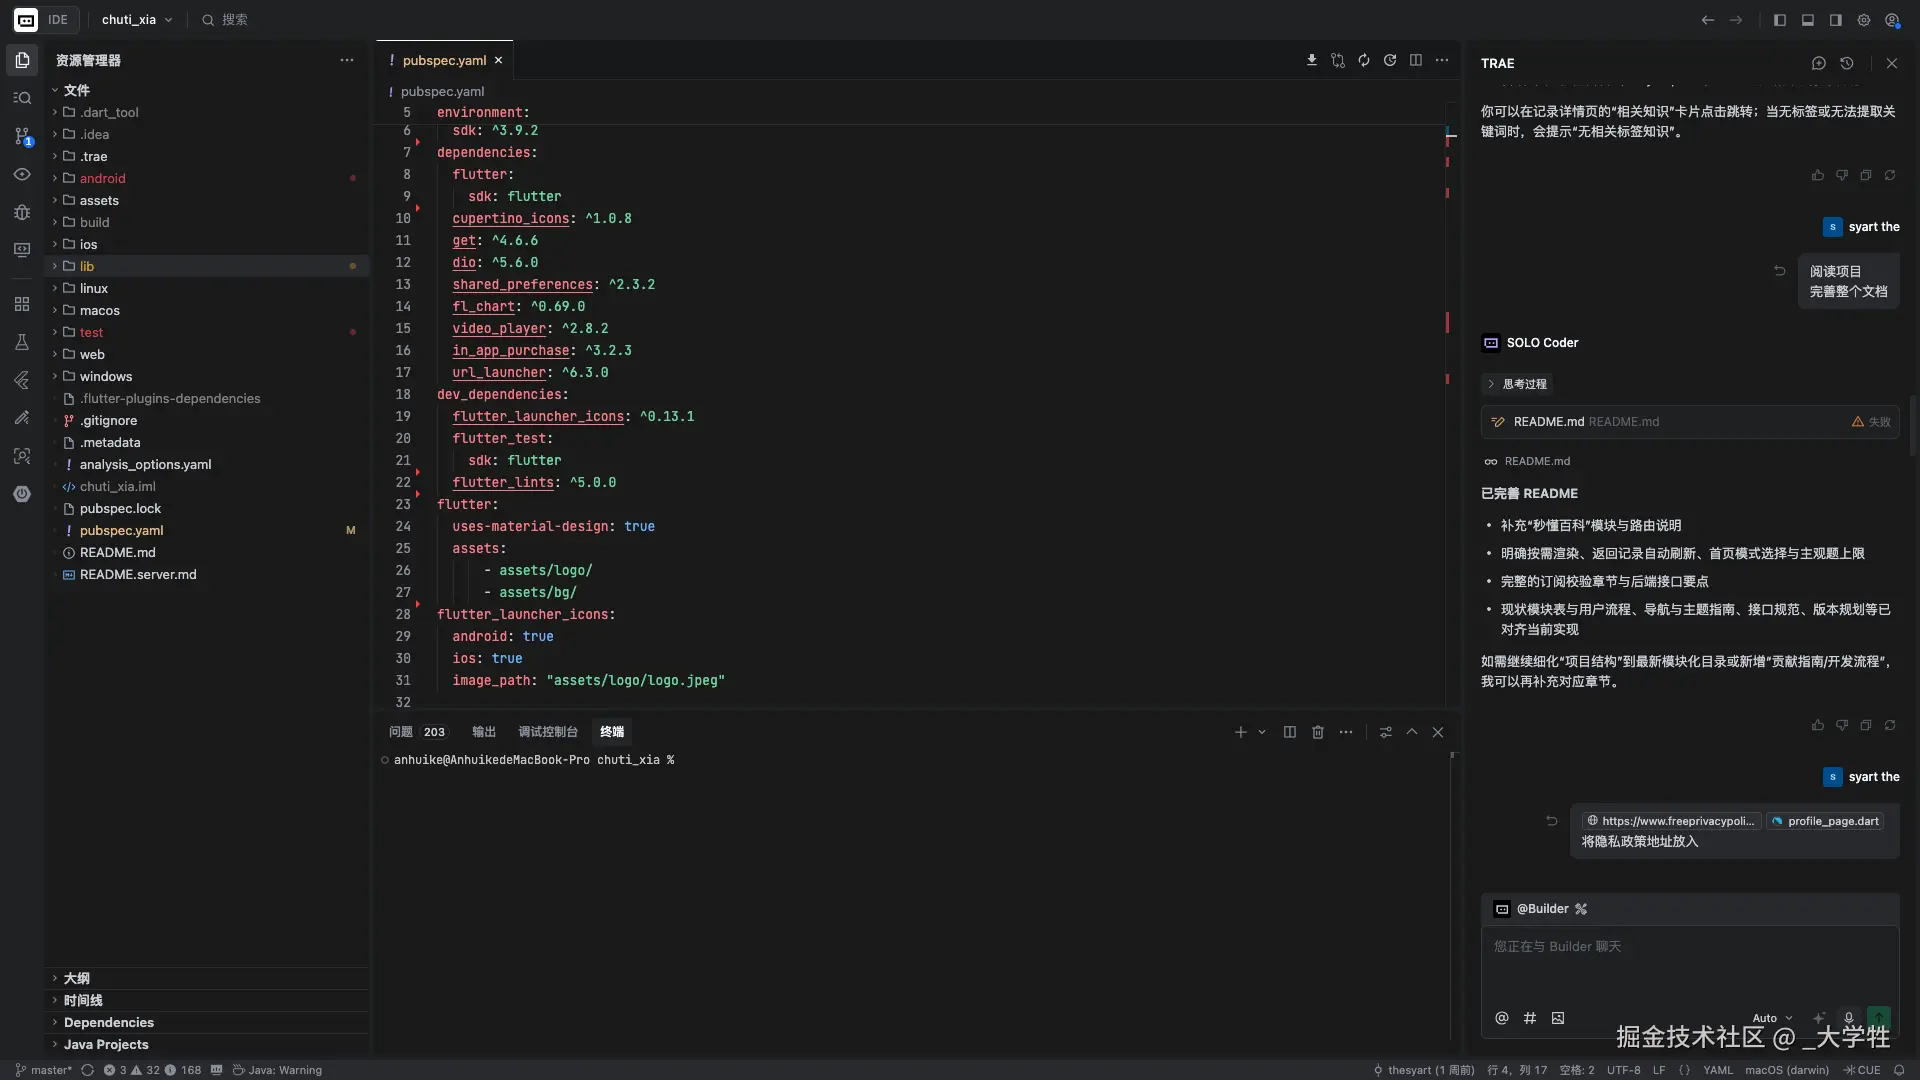The width and height of the screenshot is (1920, 1080).
Task: Expand the lib folder in the file tree
Action: coord(87,266)
